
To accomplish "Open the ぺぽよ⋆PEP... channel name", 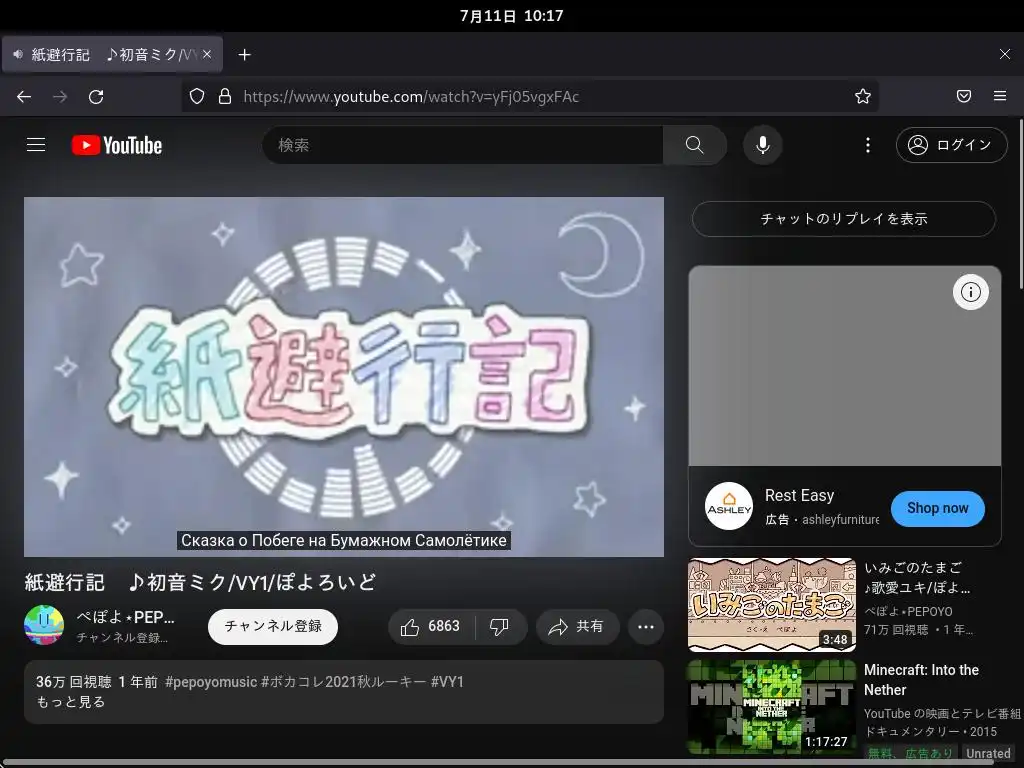I will tap(125, 617).
